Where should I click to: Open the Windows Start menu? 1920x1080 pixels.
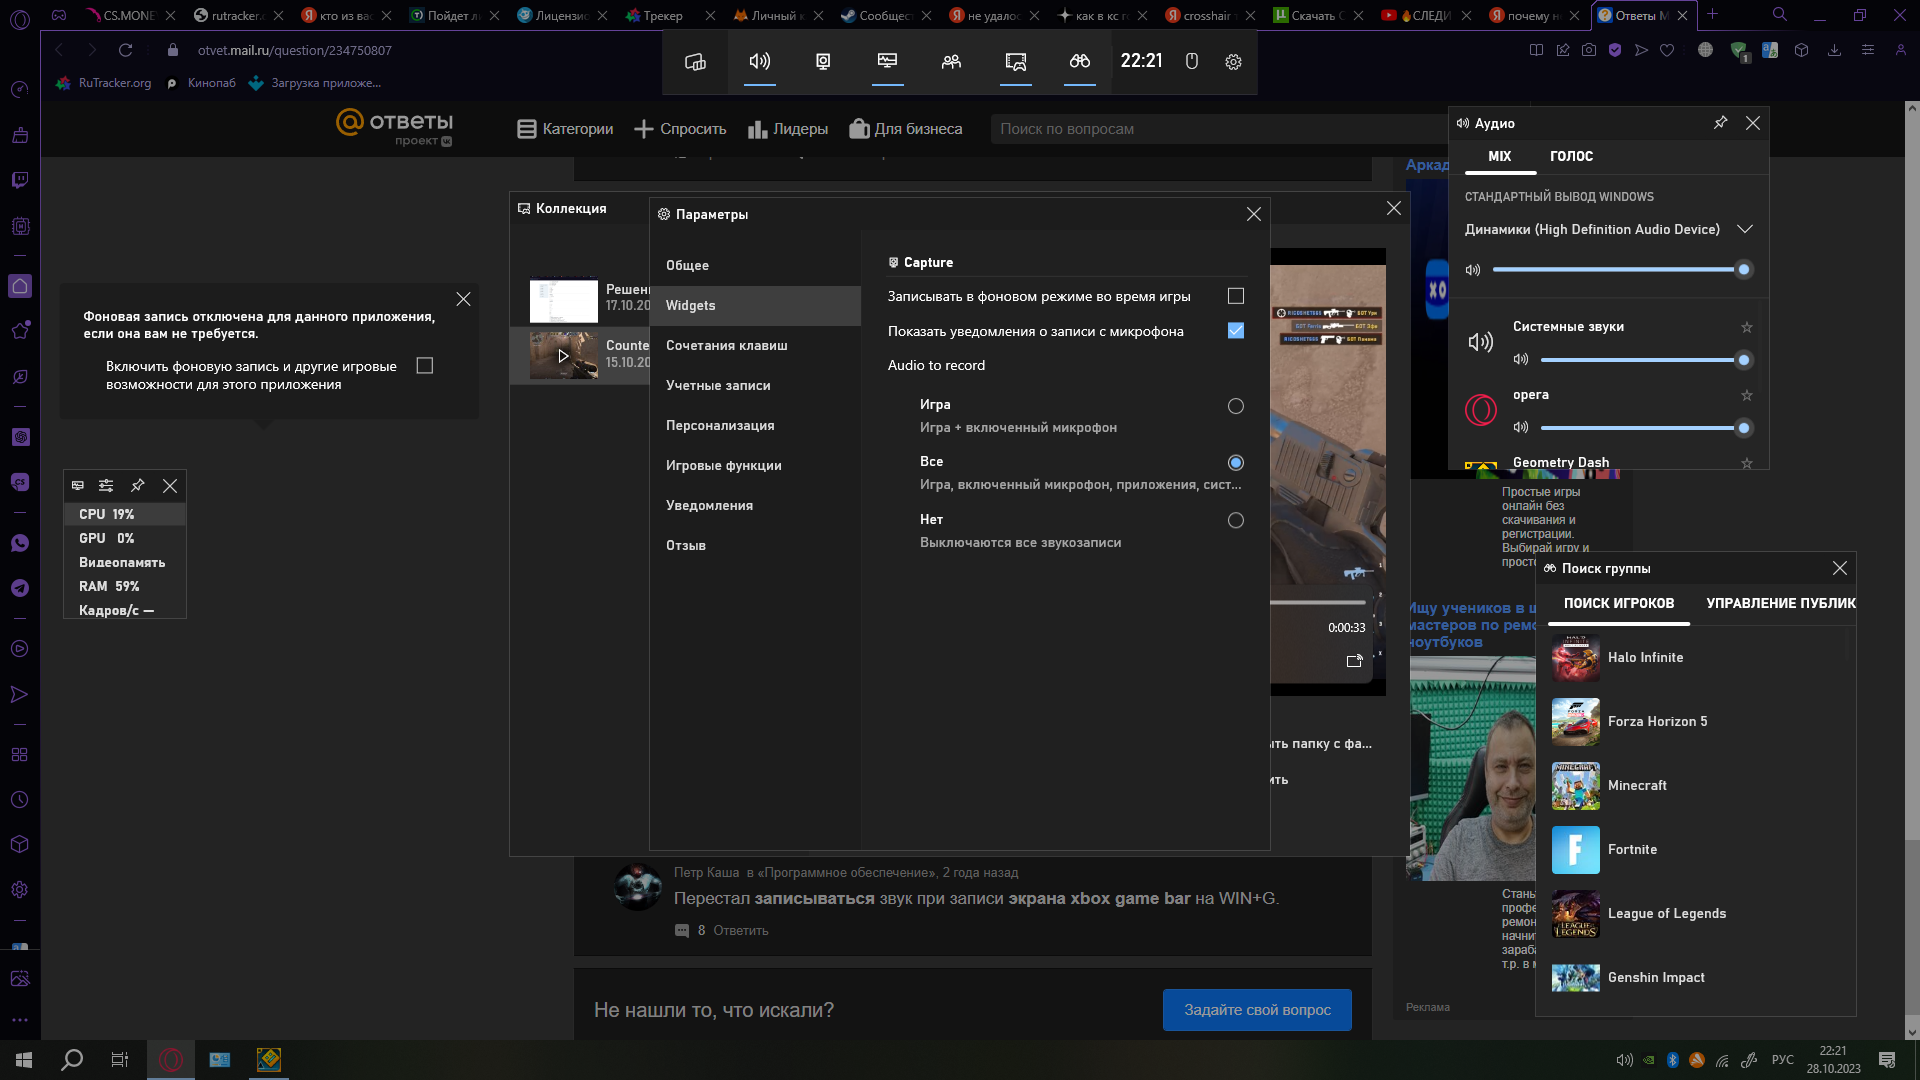click(x=24, y=1060)
